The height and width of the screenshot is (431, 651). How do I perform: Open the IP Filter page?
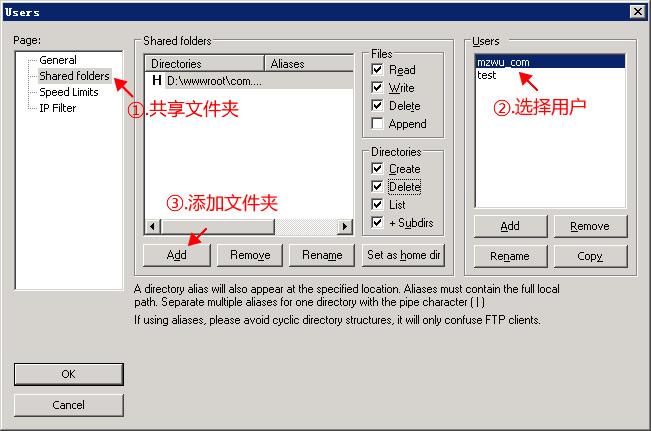point(58,108)
